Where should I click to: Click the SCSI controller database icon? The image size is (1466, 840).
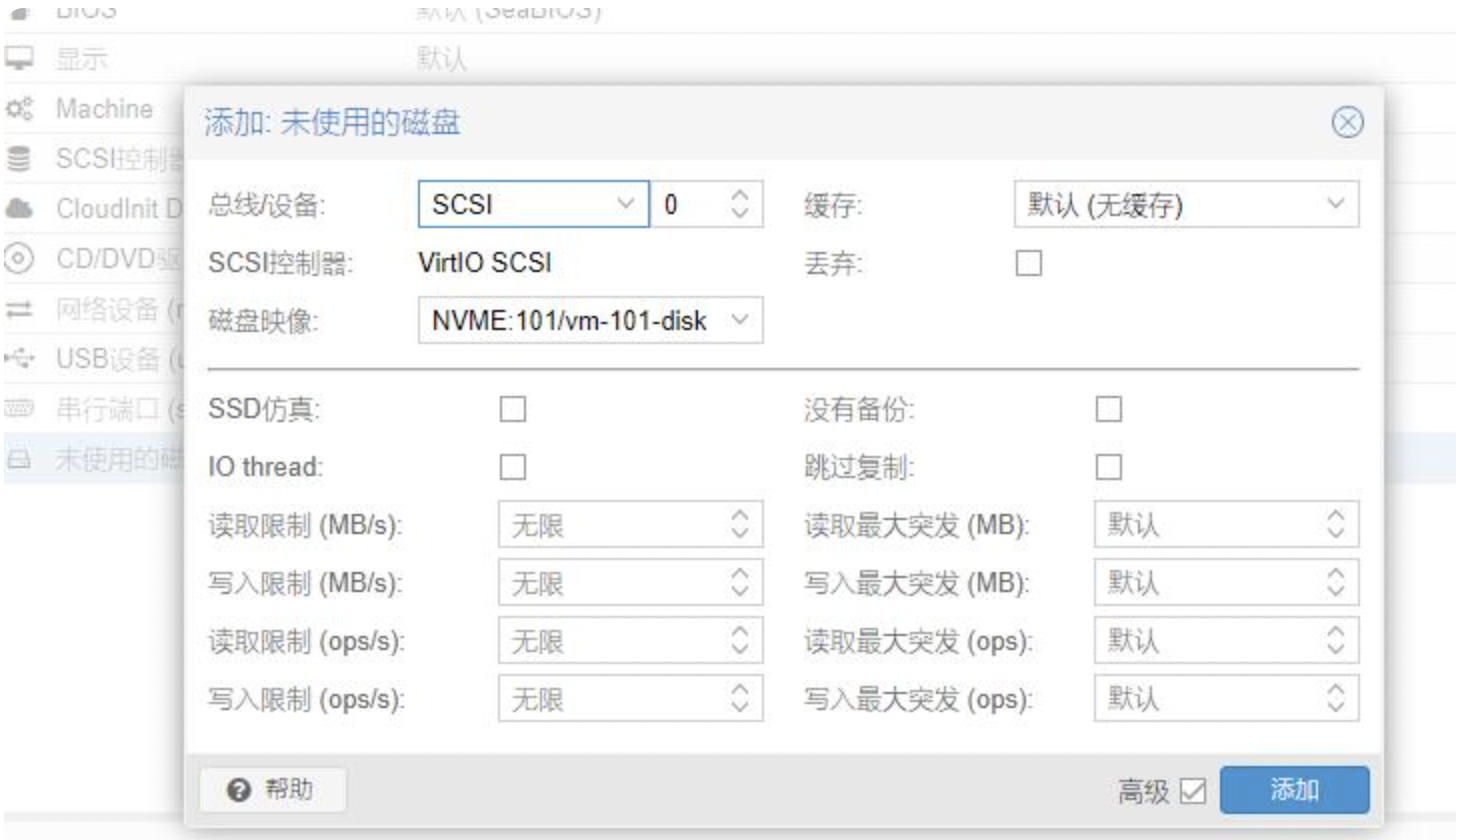tap(19, 158)
